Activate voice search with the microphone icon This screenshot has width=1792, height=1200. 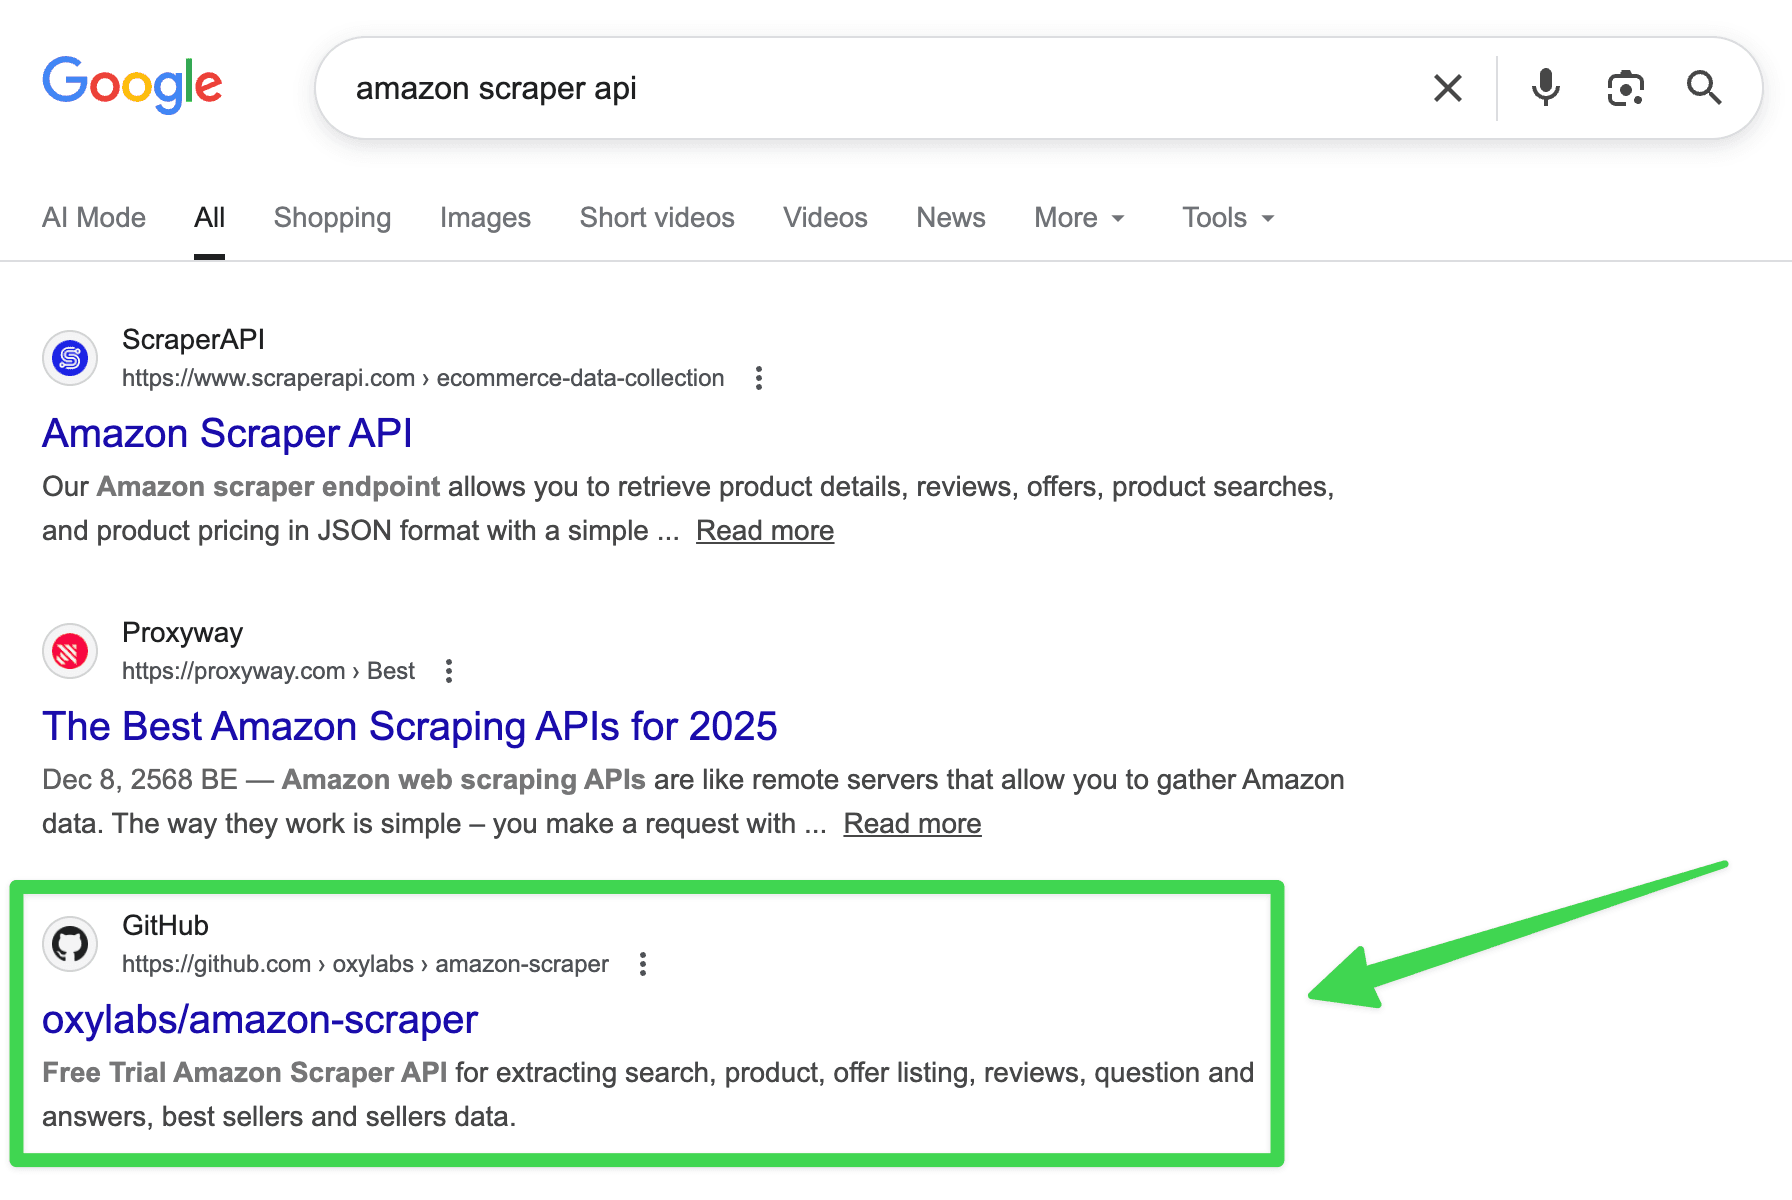coord(1544,88)
